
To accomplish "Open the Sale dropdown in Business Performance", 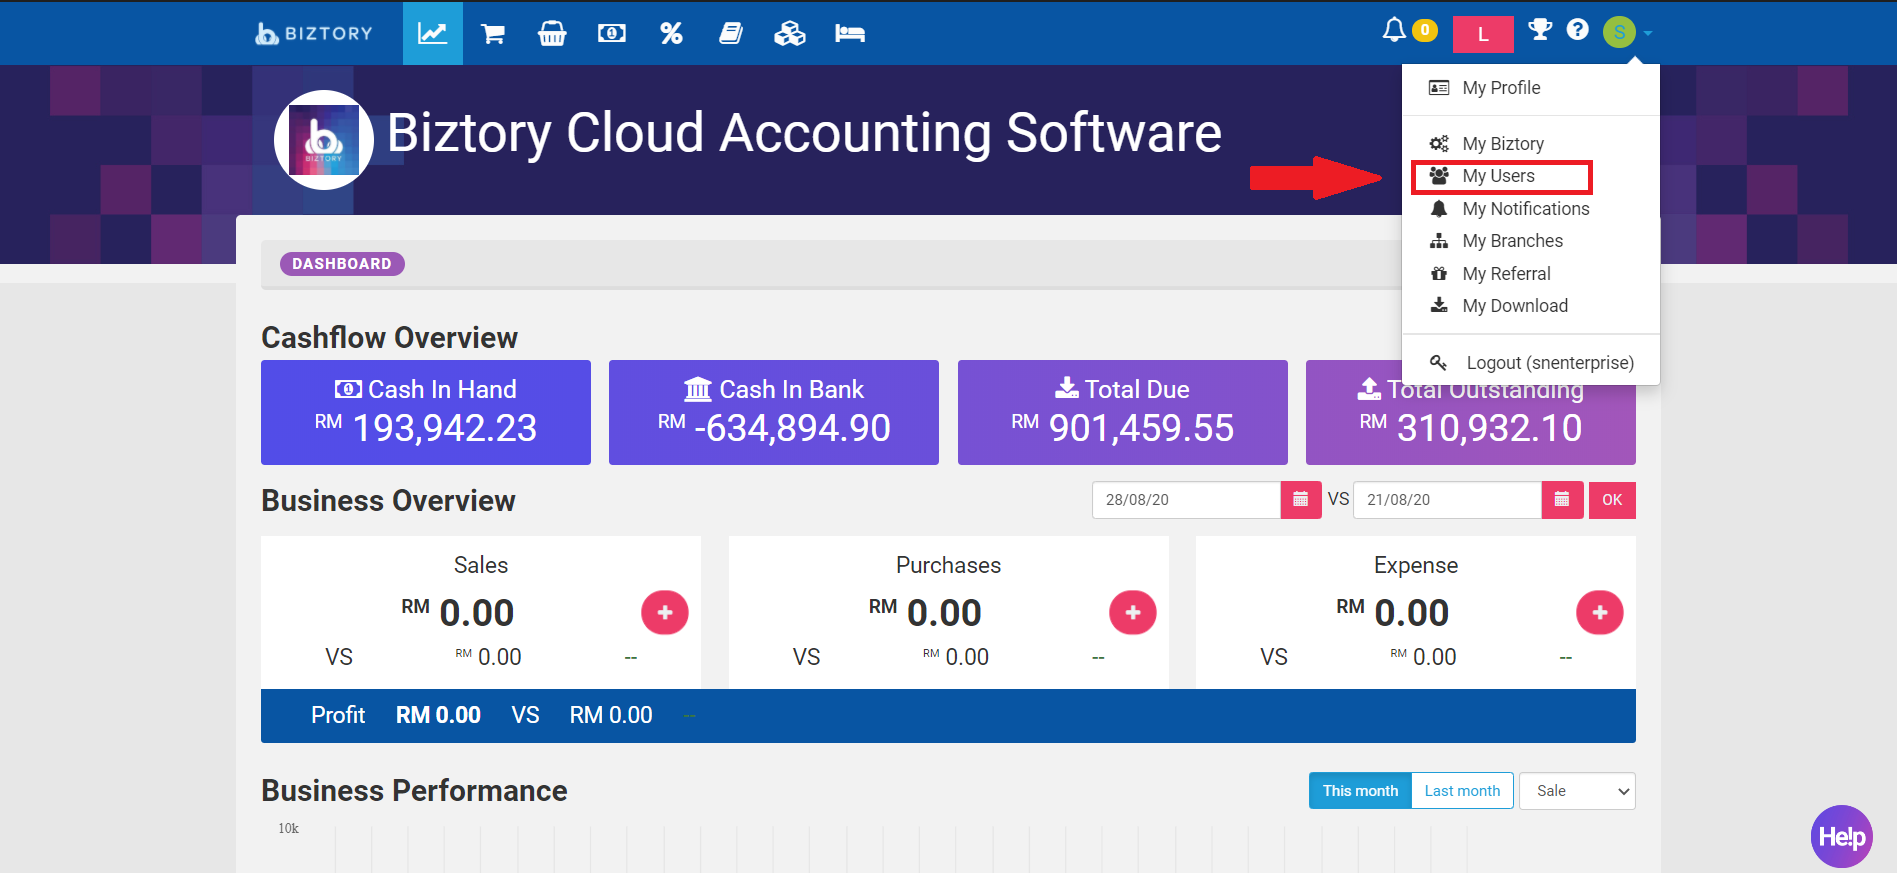I will (1577, 791).
